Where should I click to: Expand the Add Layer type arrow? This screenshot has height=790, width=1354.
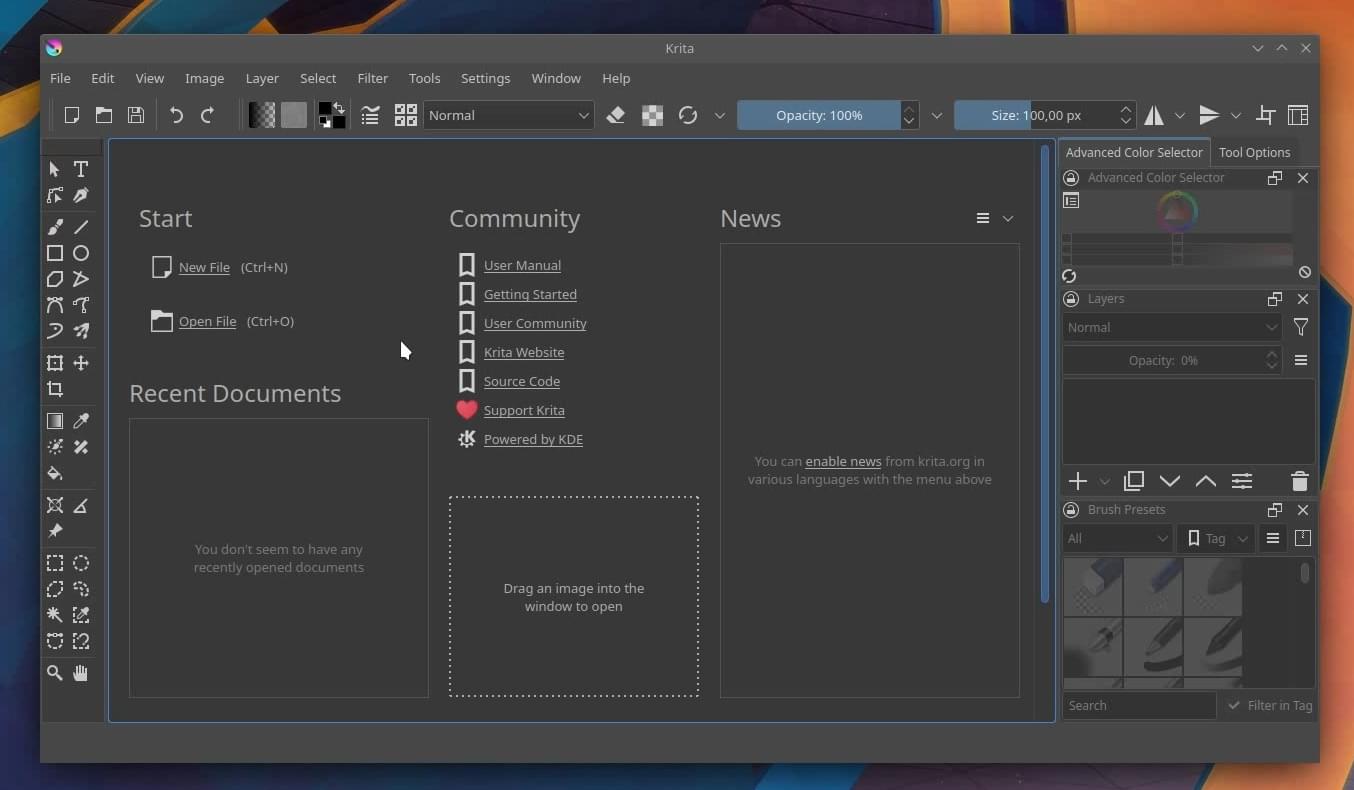tap(1104, 482)
